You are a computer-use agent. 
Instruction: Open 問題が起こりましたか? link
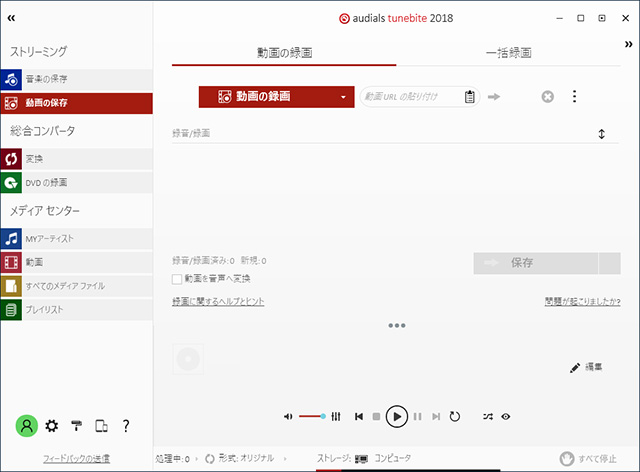pyautogui.click(x=582, y=301)
